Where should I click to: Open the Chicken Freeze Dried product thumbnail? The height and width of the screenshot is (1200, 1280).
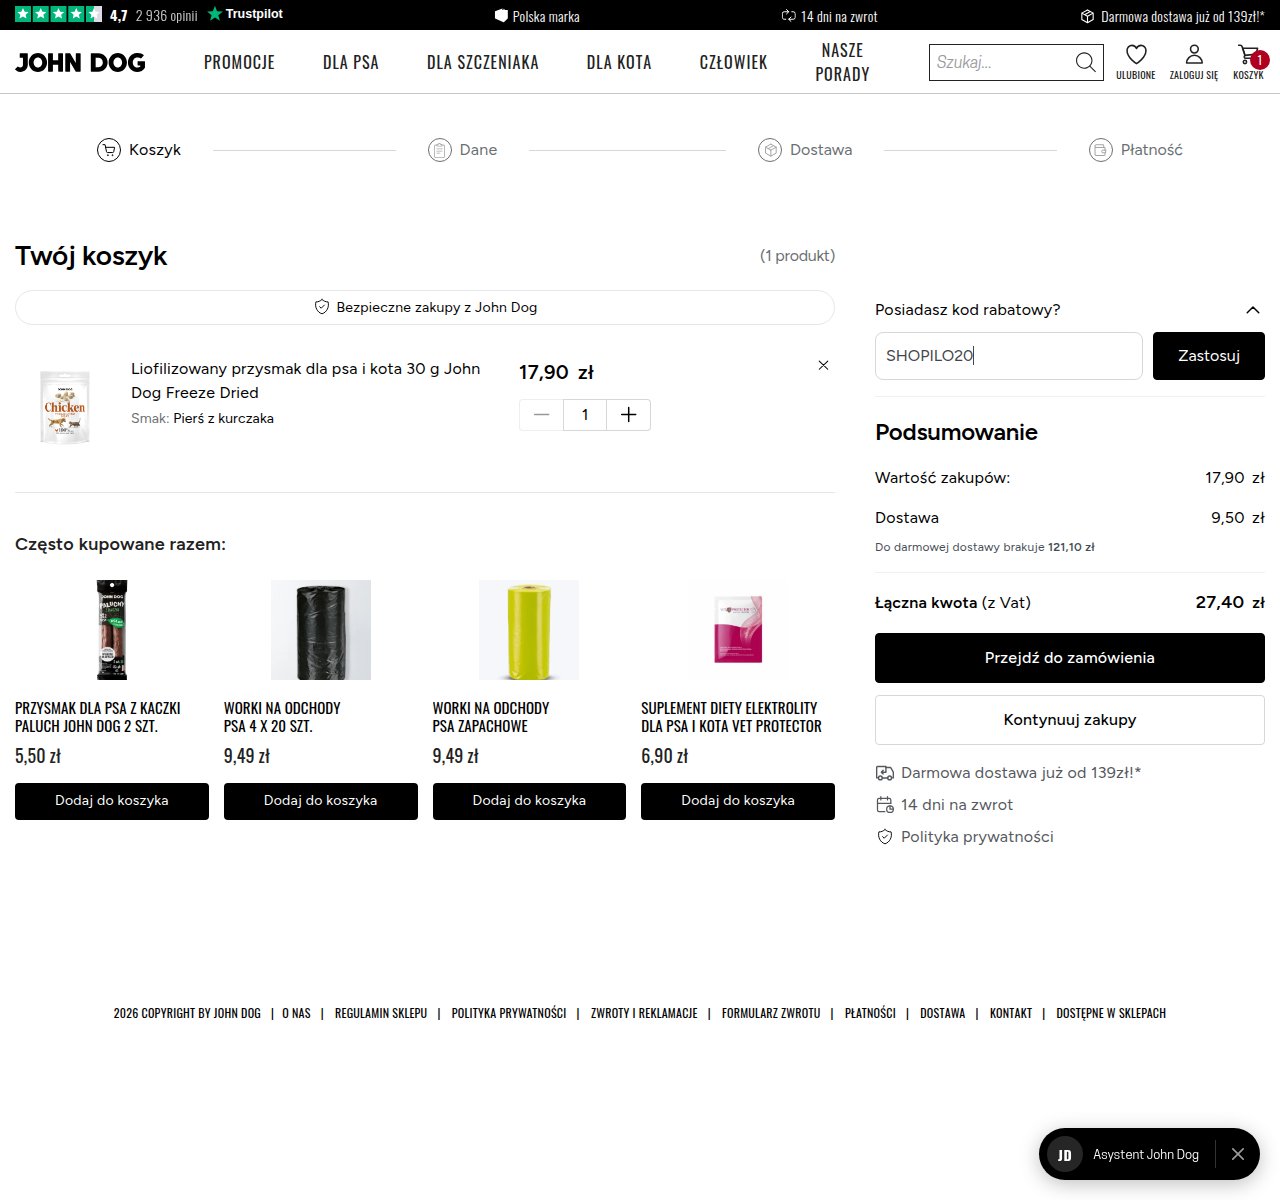click(x=65, y=406)
